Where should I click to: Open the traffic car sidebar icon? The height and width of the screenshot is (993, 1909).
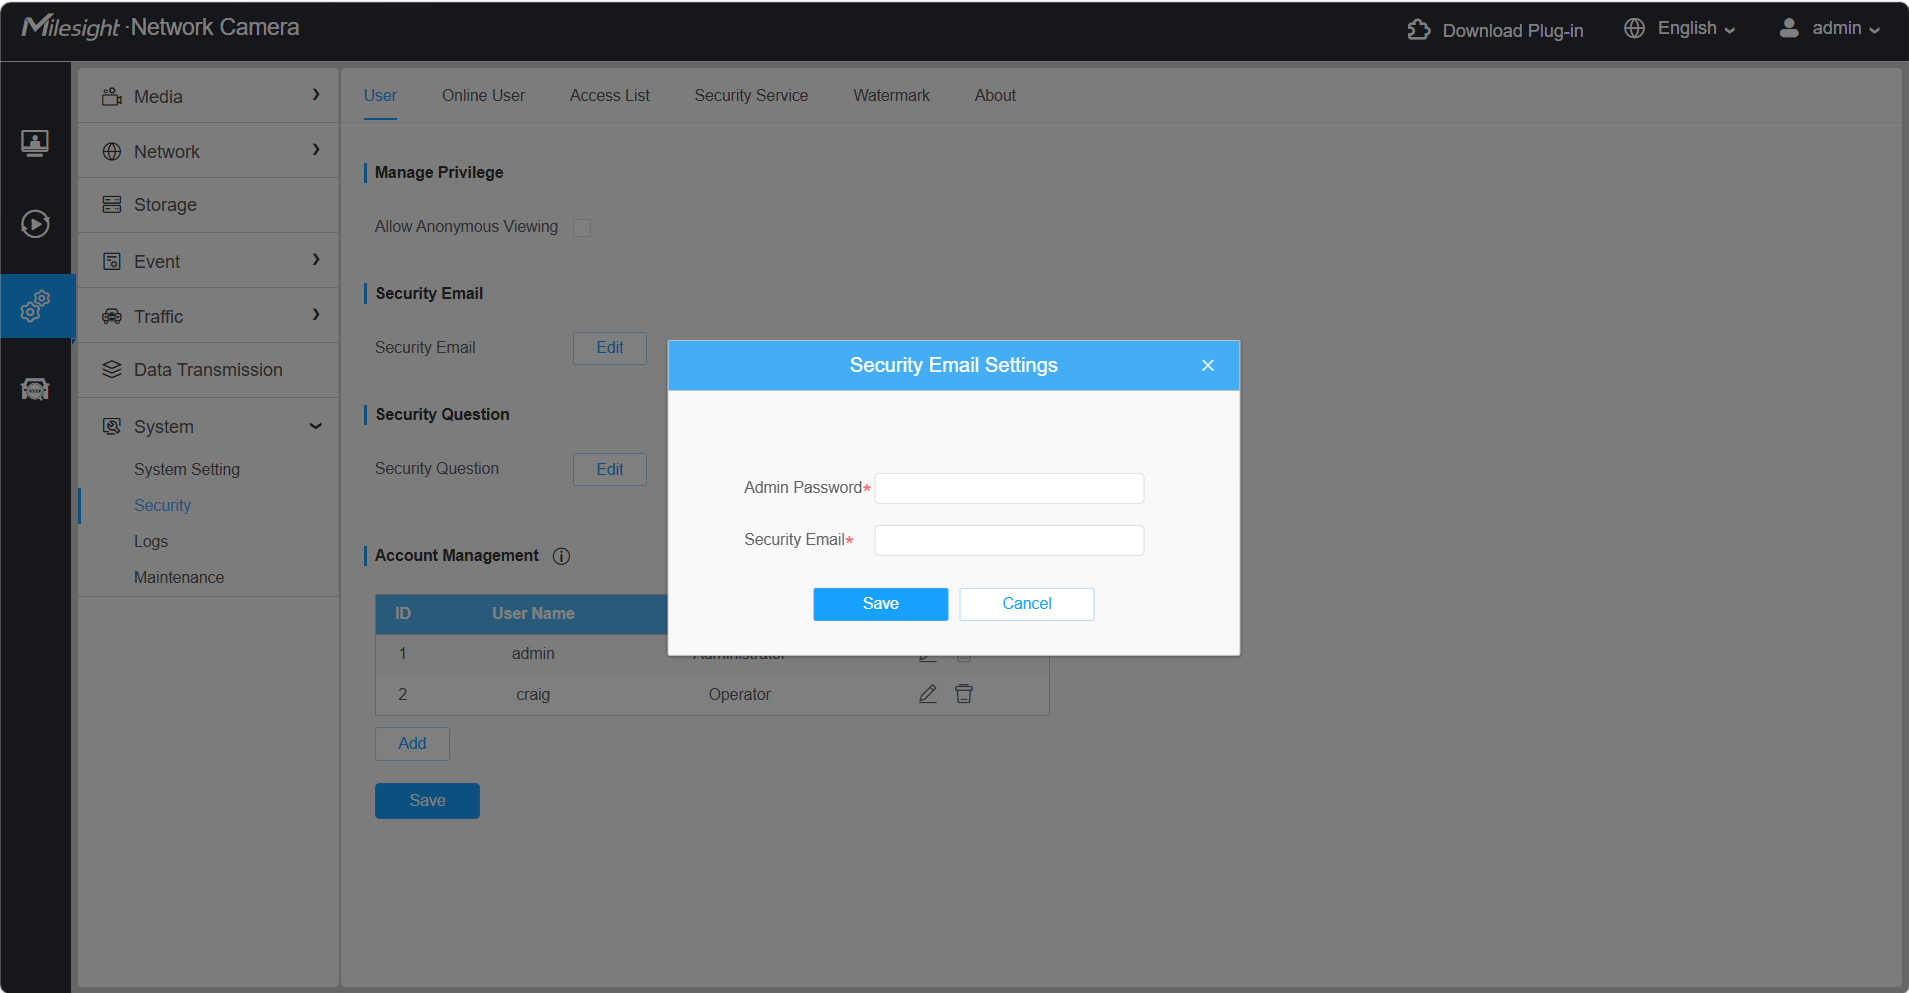coord(35,389)
